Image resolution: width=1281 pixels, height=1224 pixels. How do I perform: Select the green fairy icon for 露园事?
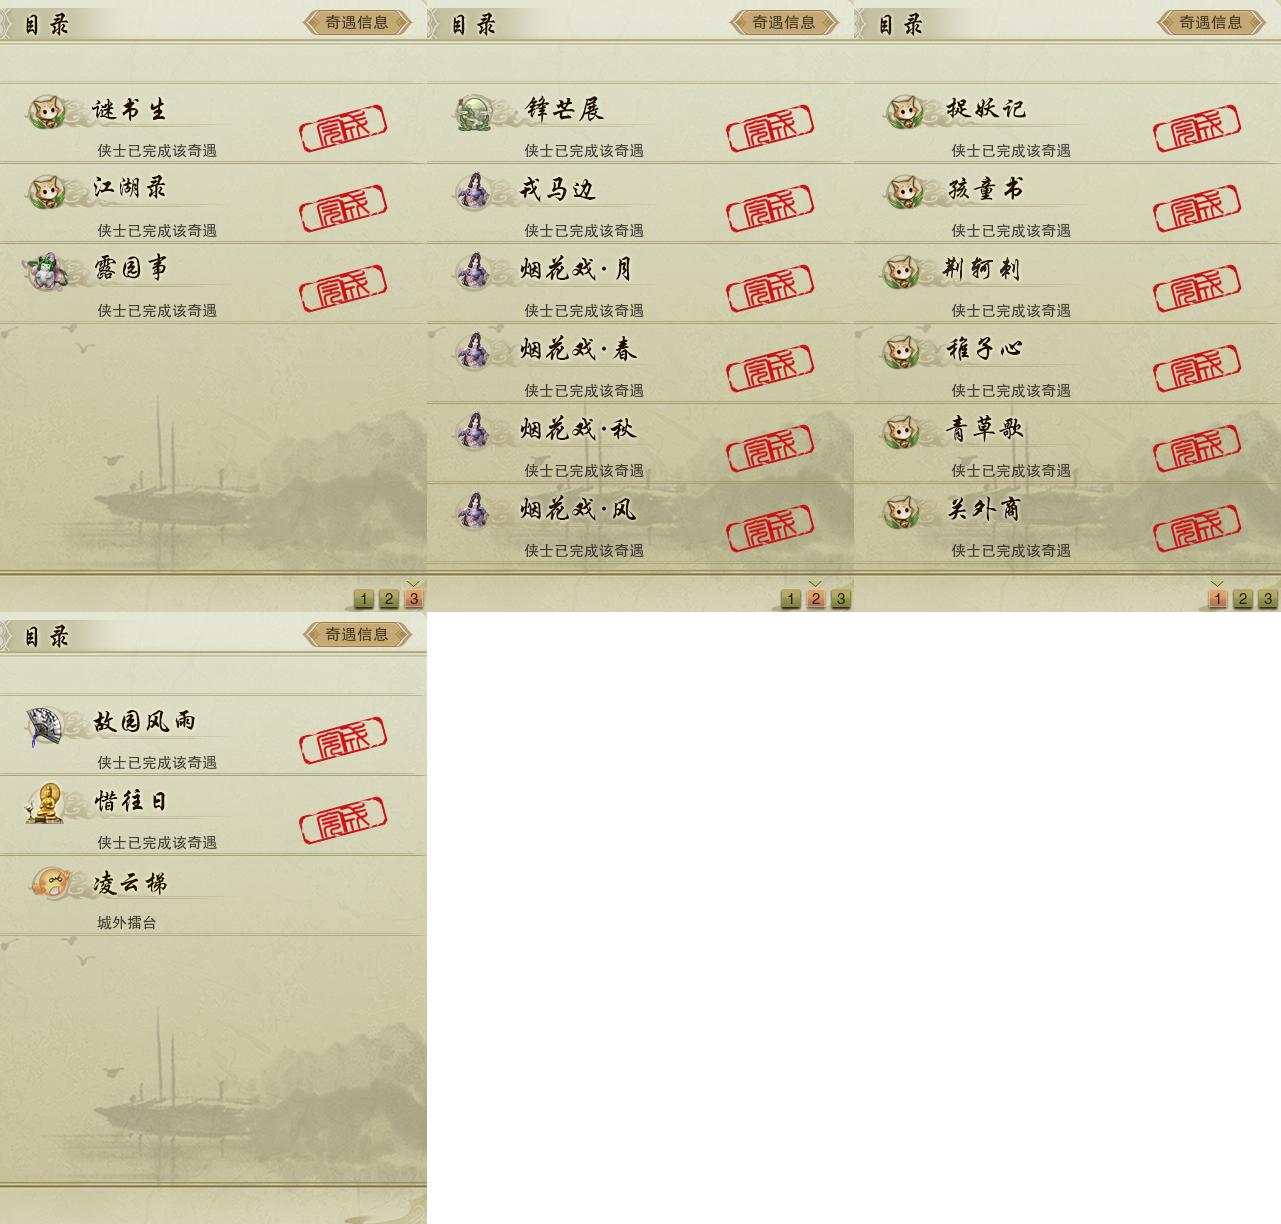[x=47, y=271]
